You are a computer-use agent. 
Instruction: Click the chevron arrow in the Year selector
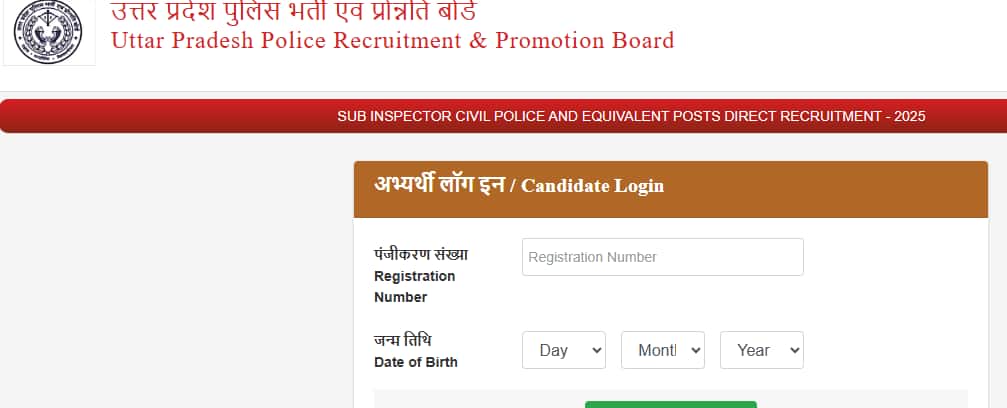tap(795, 350)
